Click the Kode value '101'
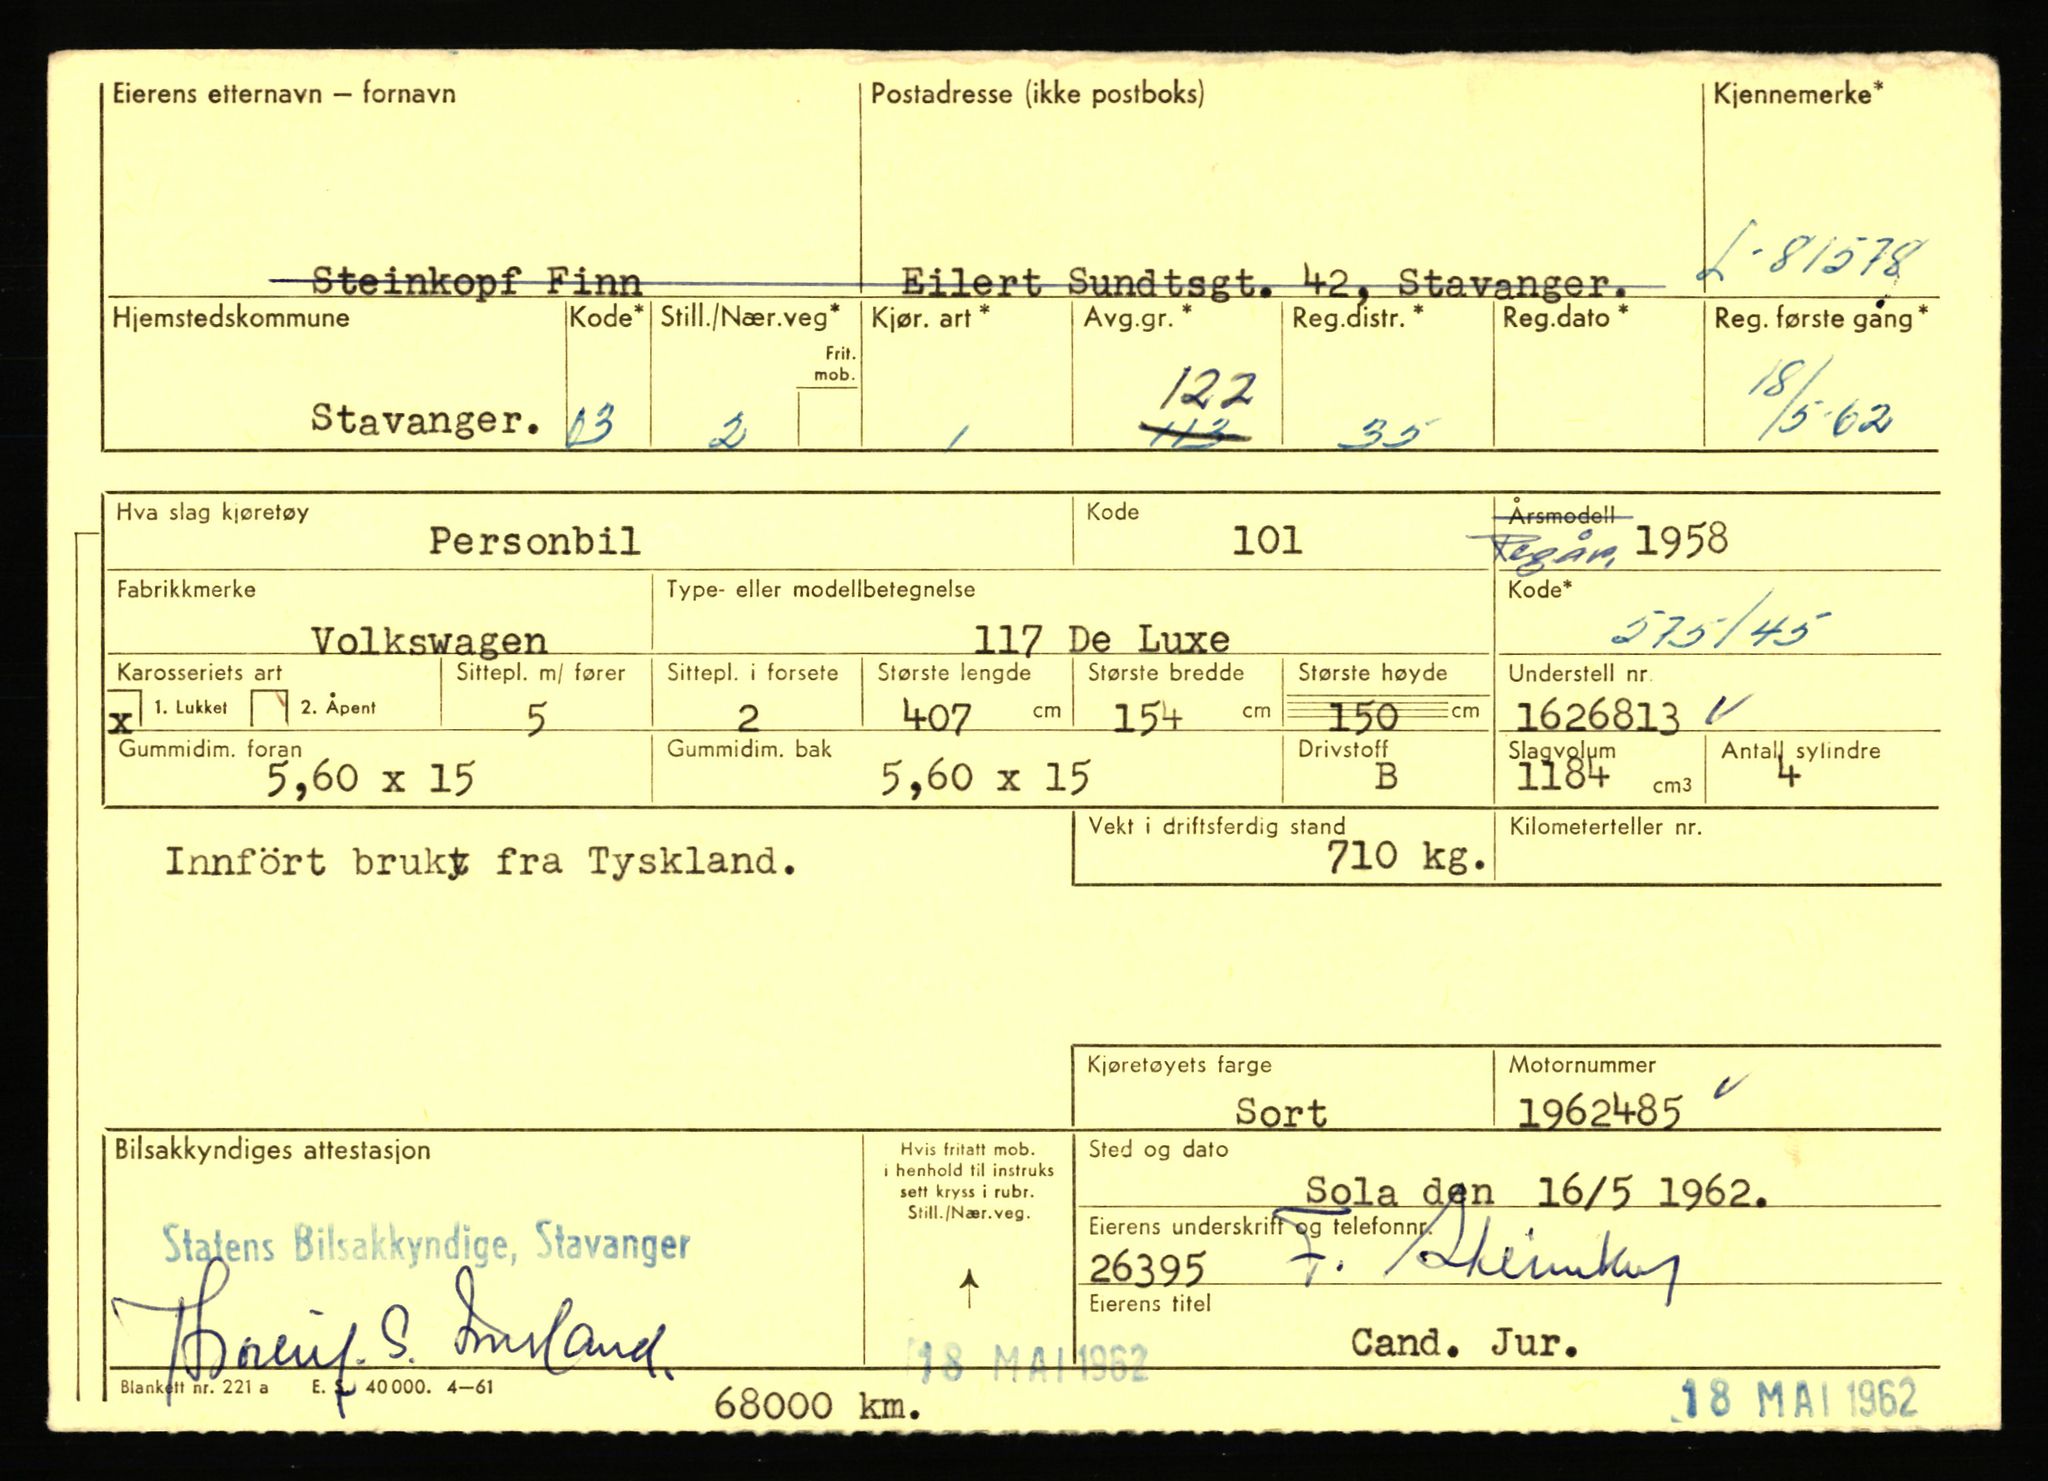Viewport: 2048px width, 1481px height. pyautogui.click(x=1266, y=541)
